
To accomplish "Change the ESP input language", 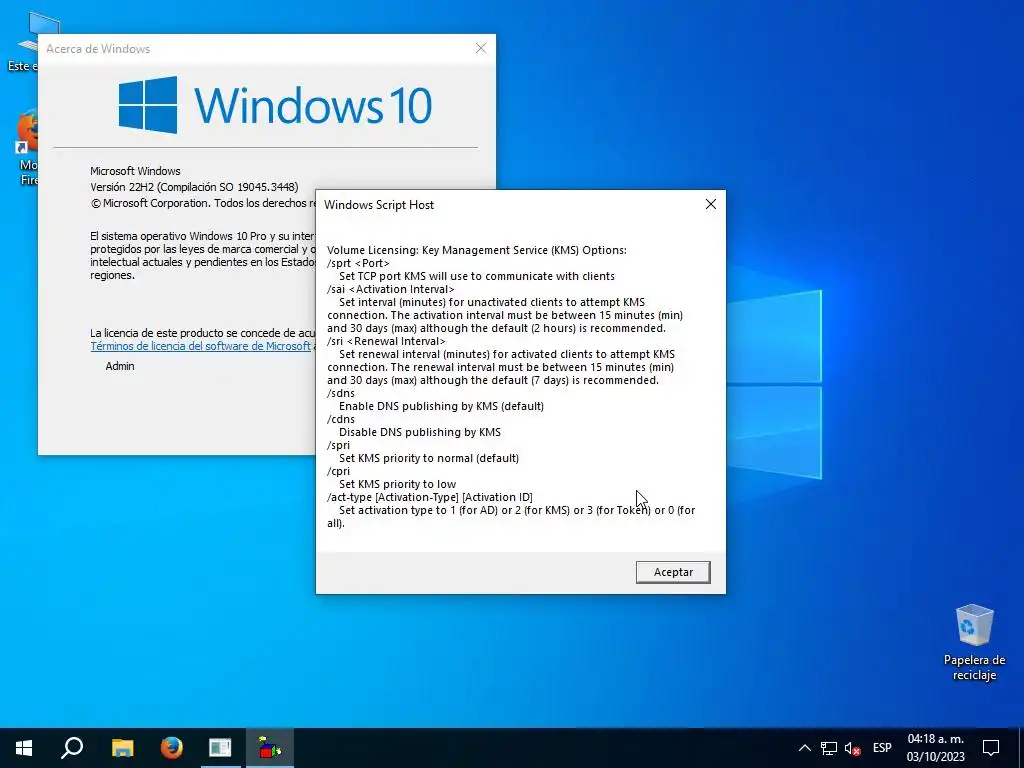I will (x=882, y=748).
